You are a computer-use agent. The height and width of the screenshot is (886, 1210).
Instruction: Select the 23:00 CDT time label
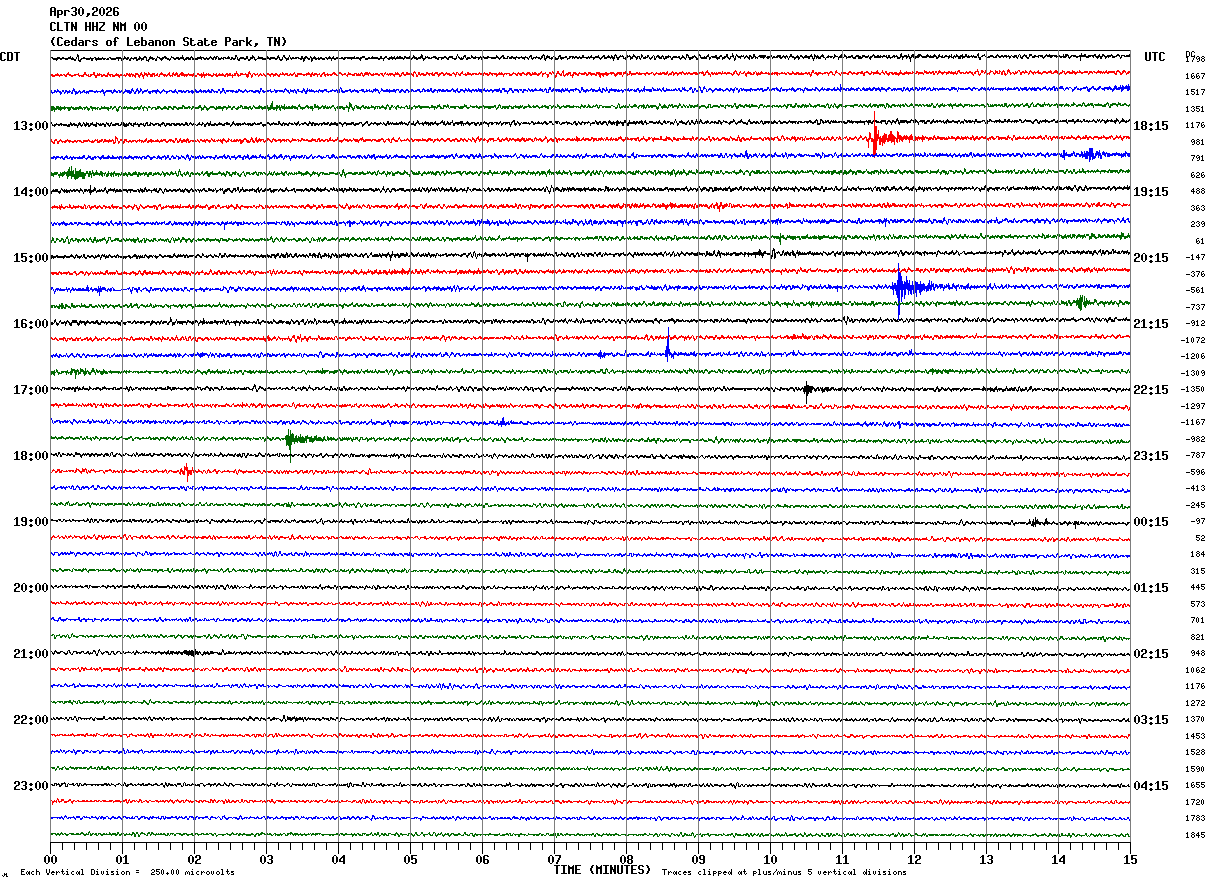pos(31,786)
